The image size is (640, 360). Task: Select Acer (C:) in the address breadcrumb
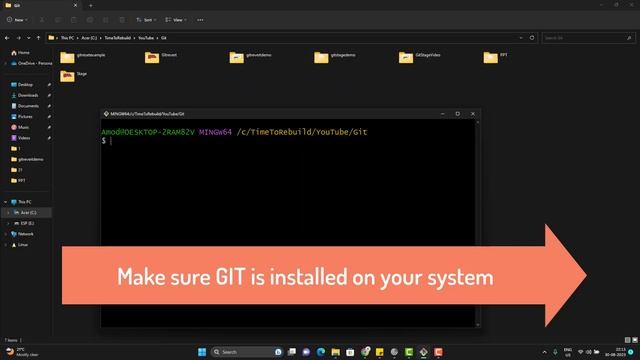(89, 38)
